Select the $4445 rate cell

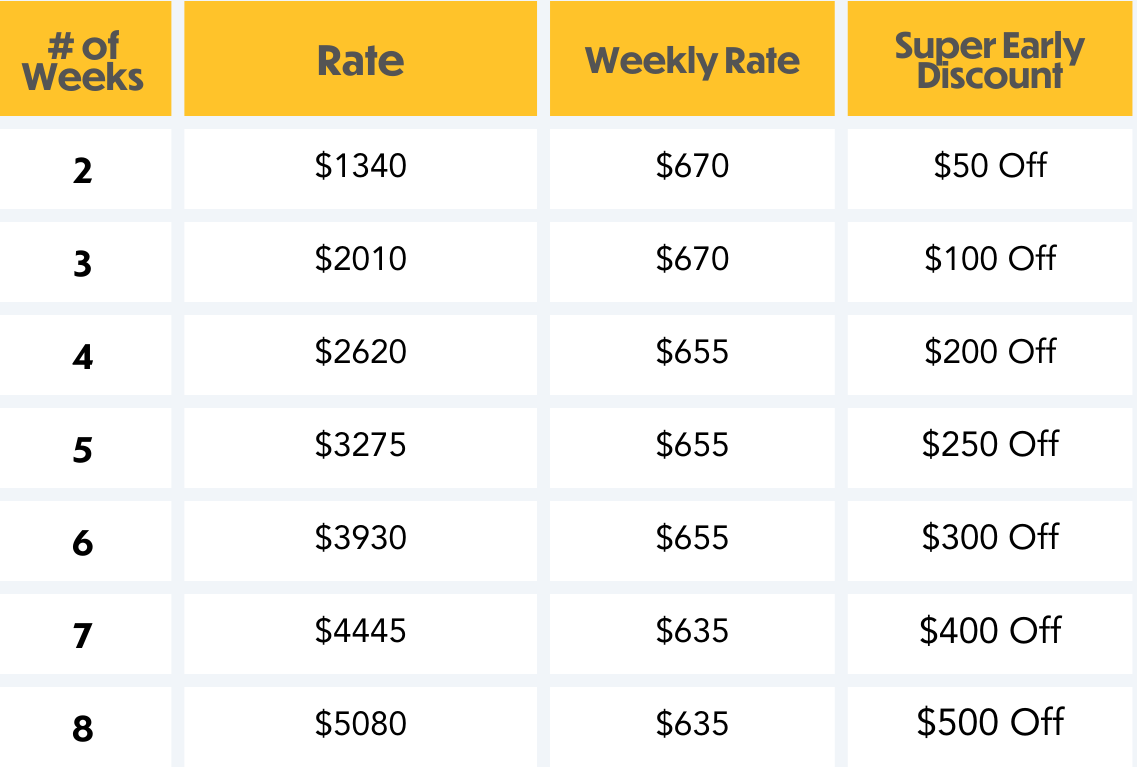pos(360,631)
